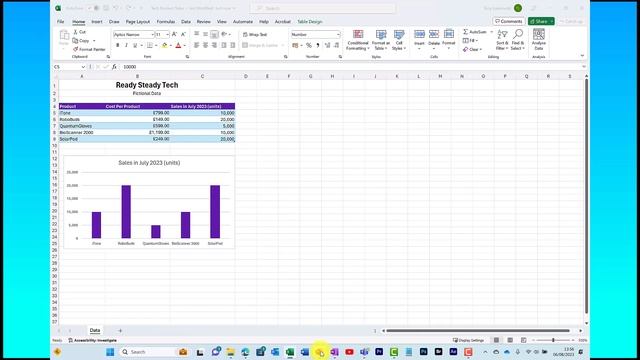Switch to Page Break Preview view
640x360 pixels.
[524, 340]
